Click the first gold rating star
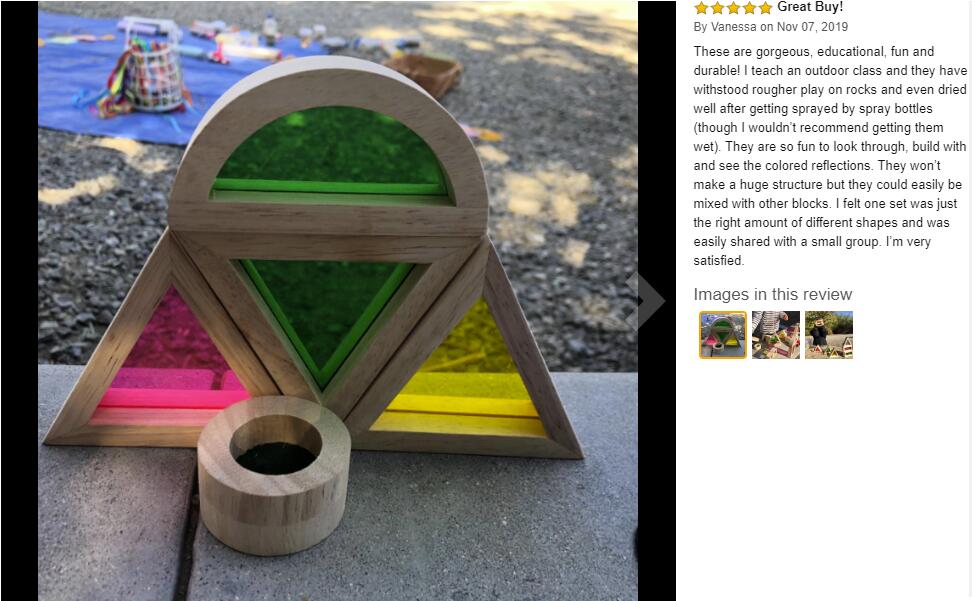This screenshot has width=972, height=601. pyautogui.click(x=701, y=7)
